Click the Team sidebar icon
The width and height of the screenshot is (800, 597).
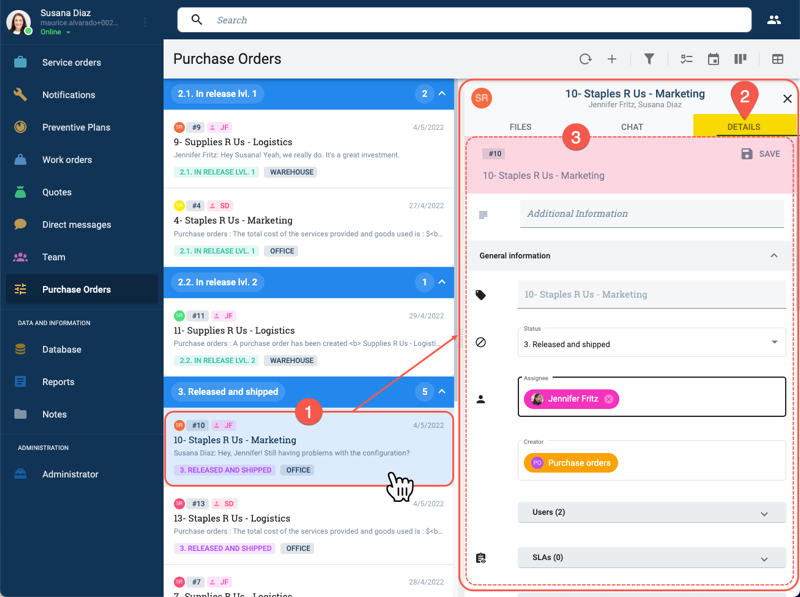20,257
